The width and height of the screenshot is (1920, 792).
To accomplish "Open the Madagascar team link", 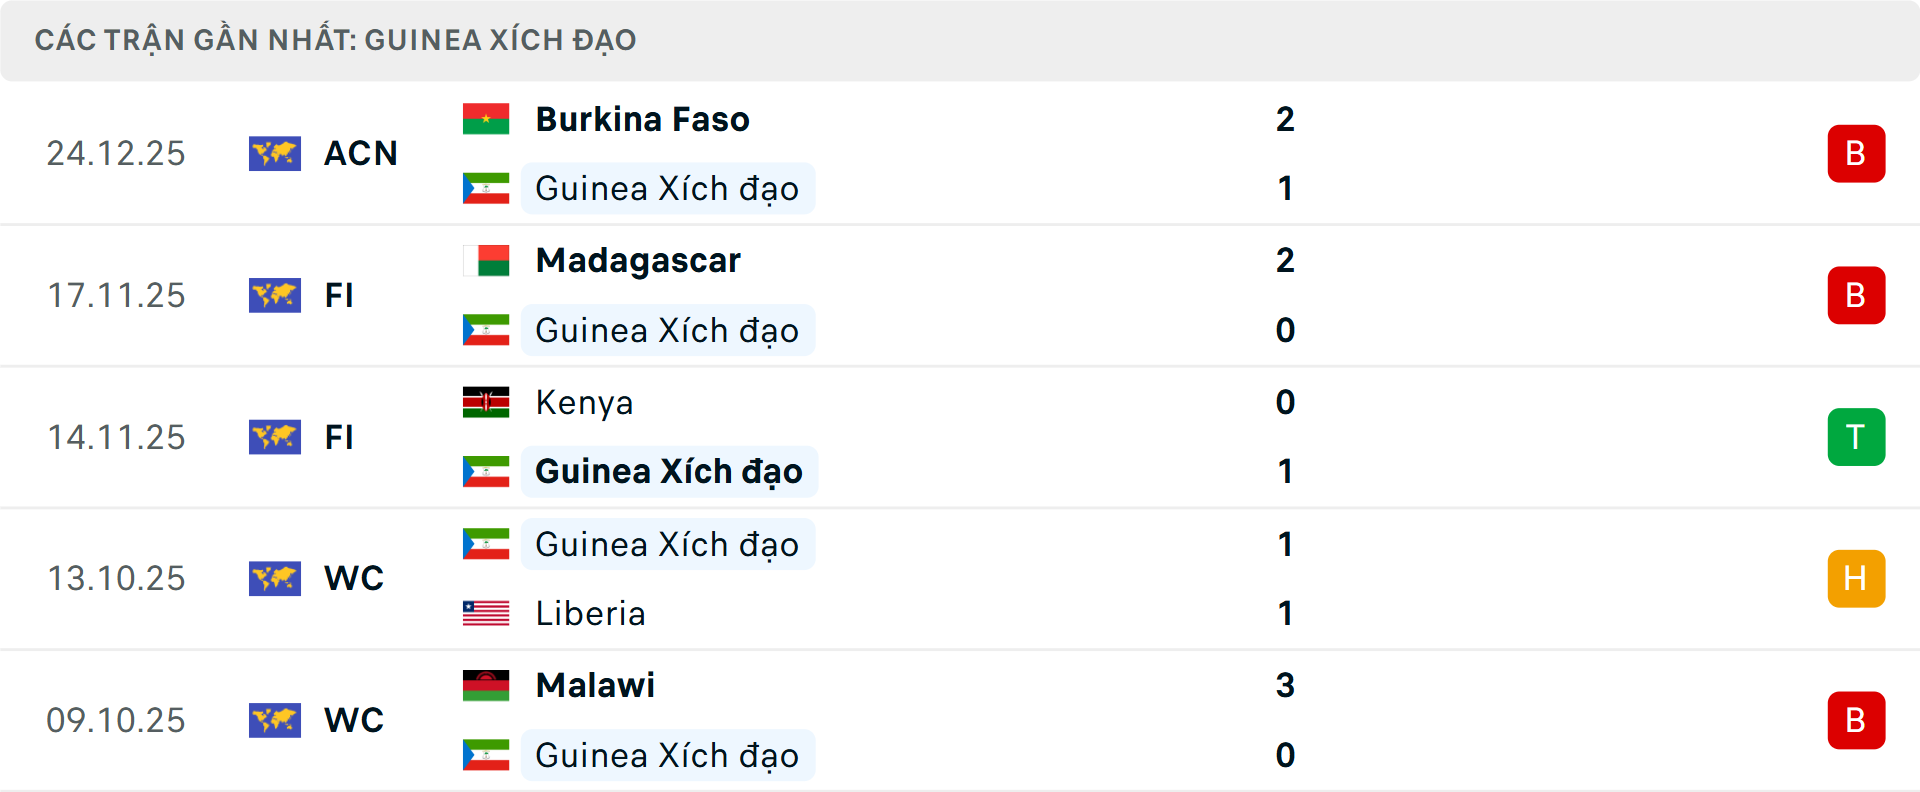I will [x=638, y=261].
